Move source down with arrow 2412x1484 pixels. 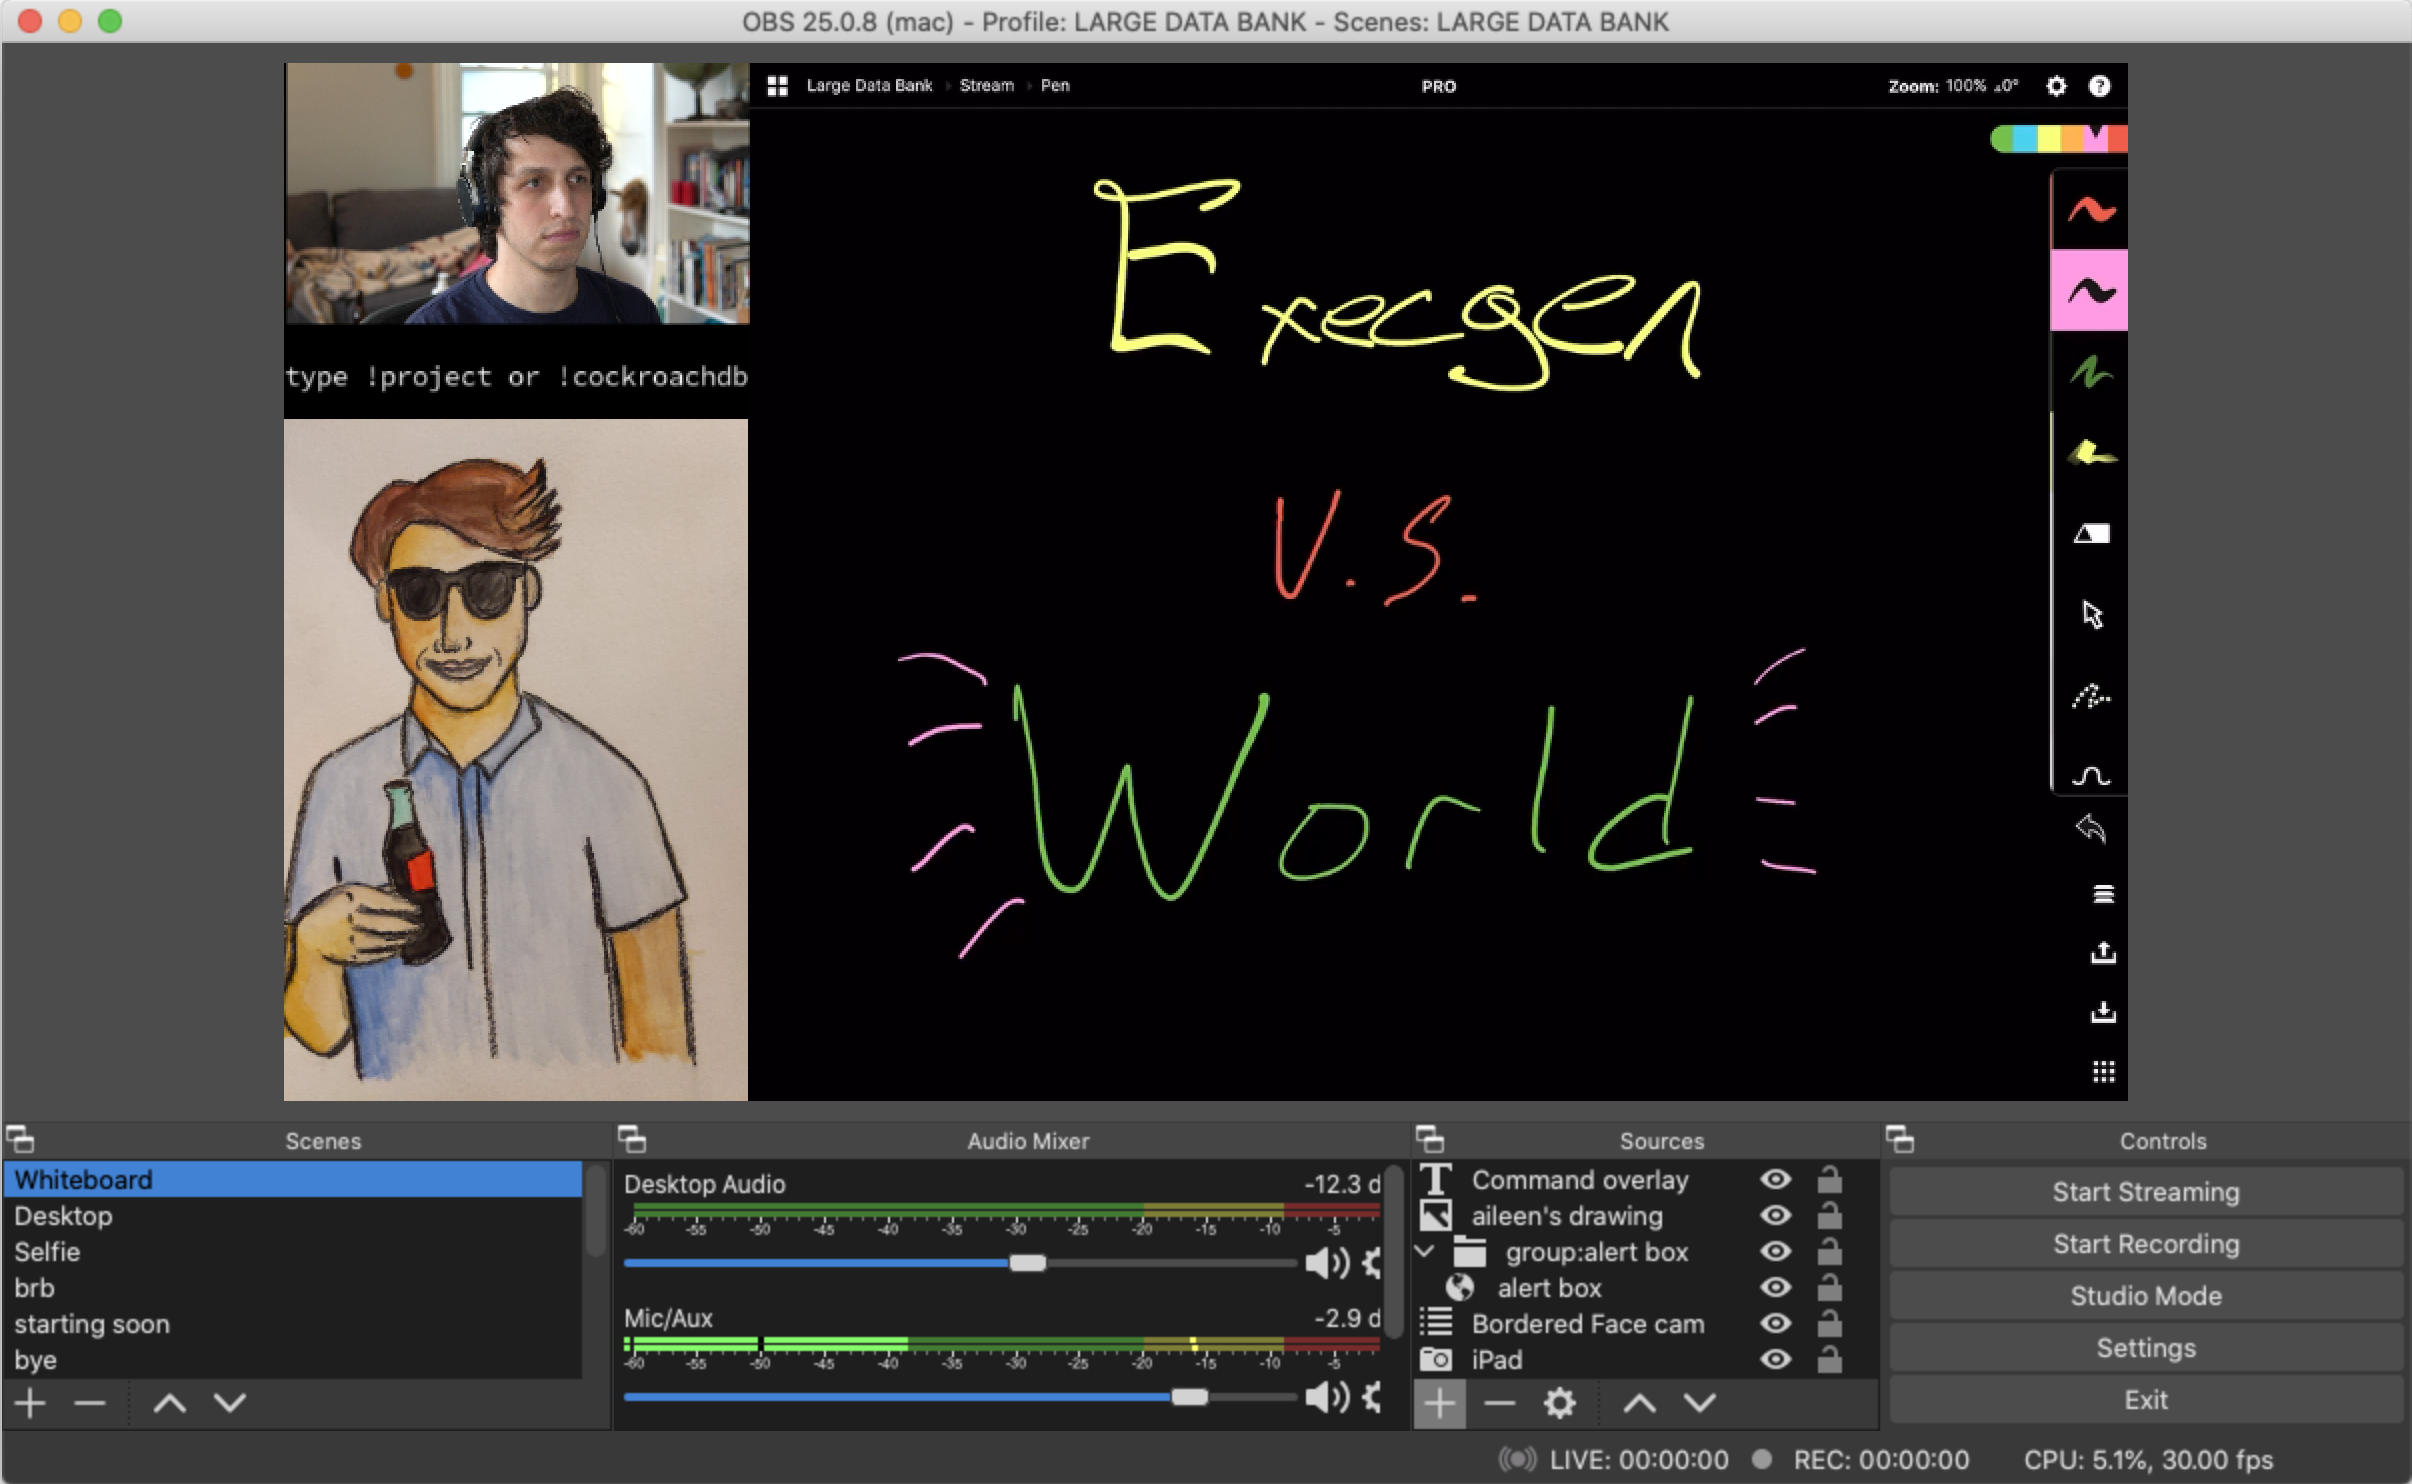point(1699,1403)
